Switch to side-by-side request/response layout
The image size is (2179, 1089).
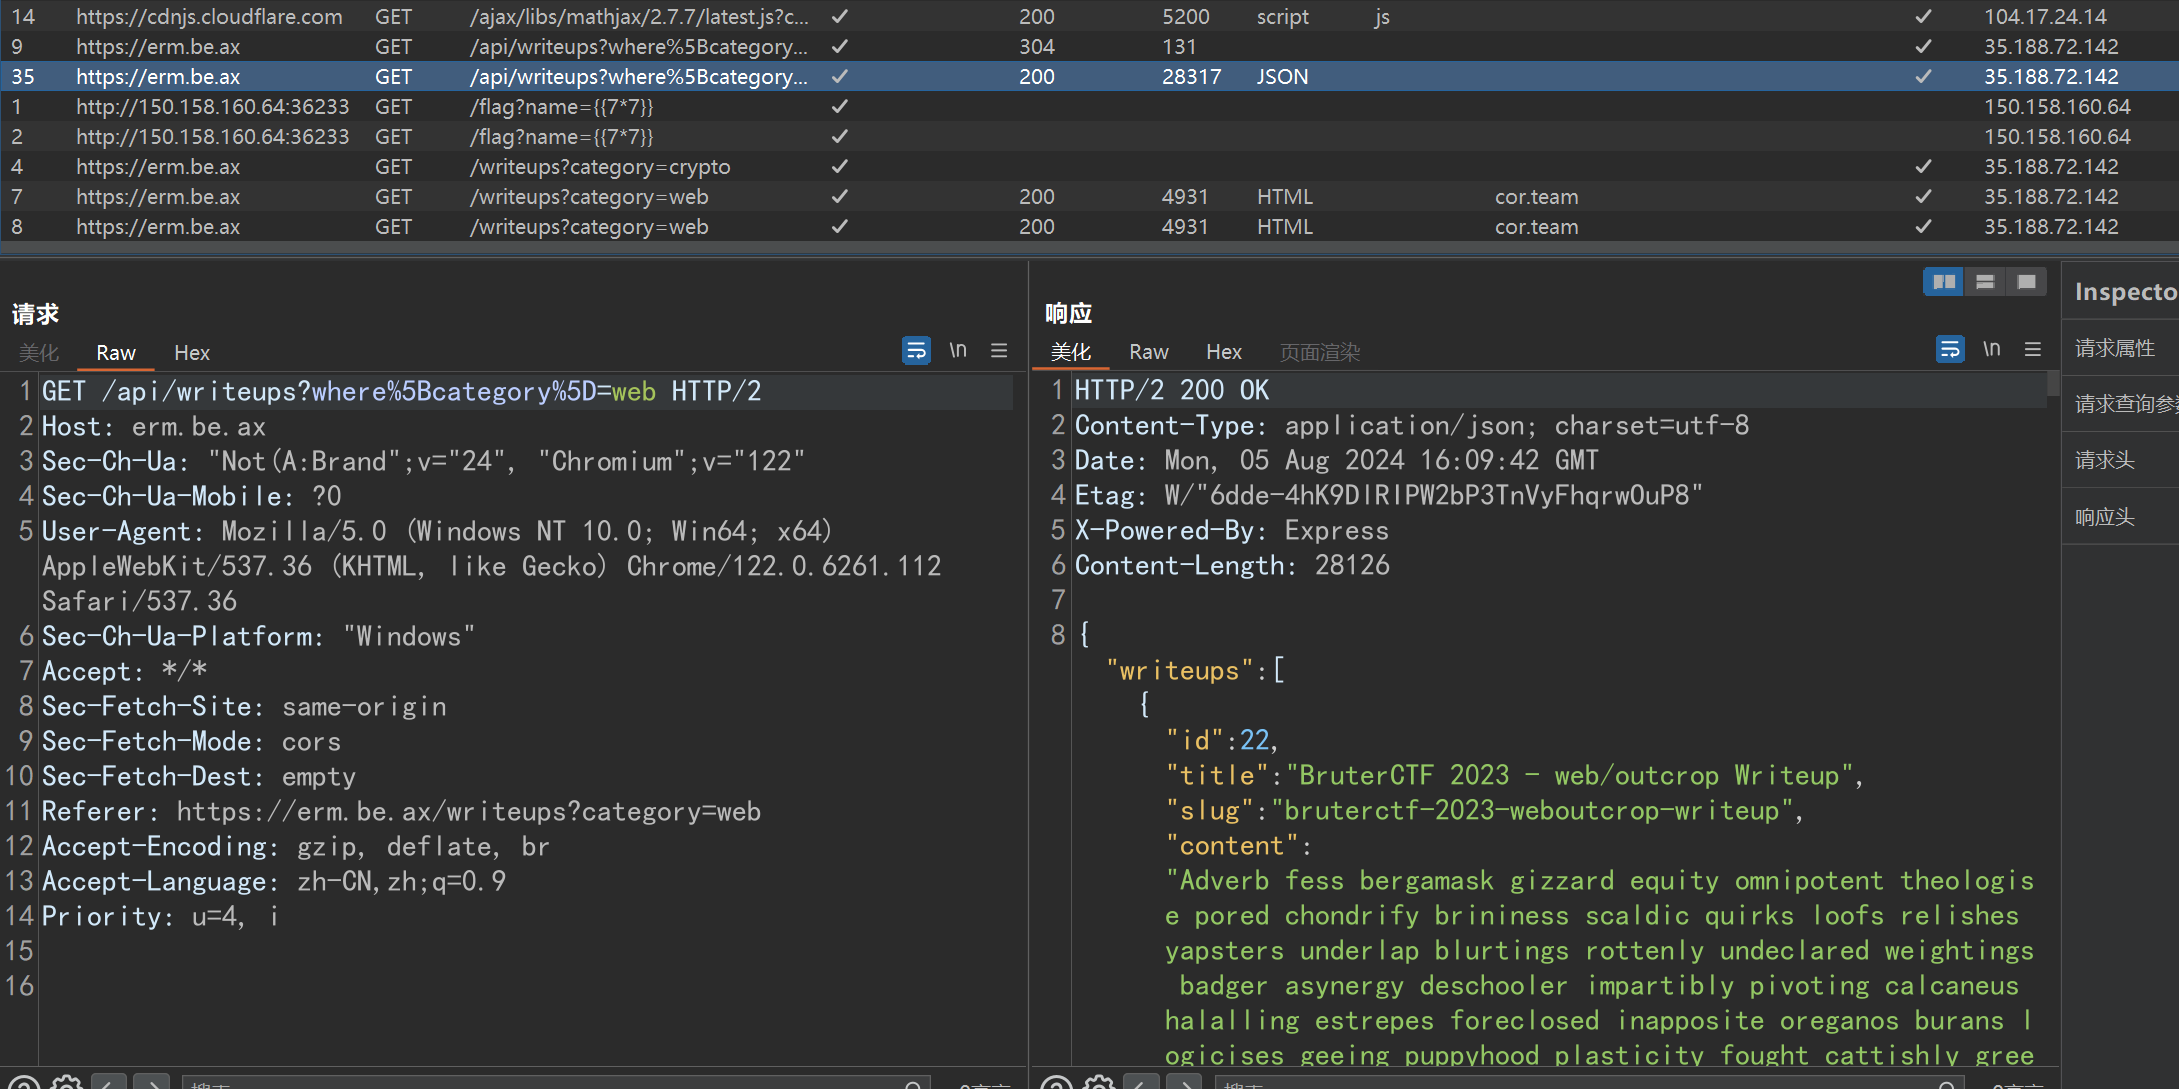[x=1944, y=282]
